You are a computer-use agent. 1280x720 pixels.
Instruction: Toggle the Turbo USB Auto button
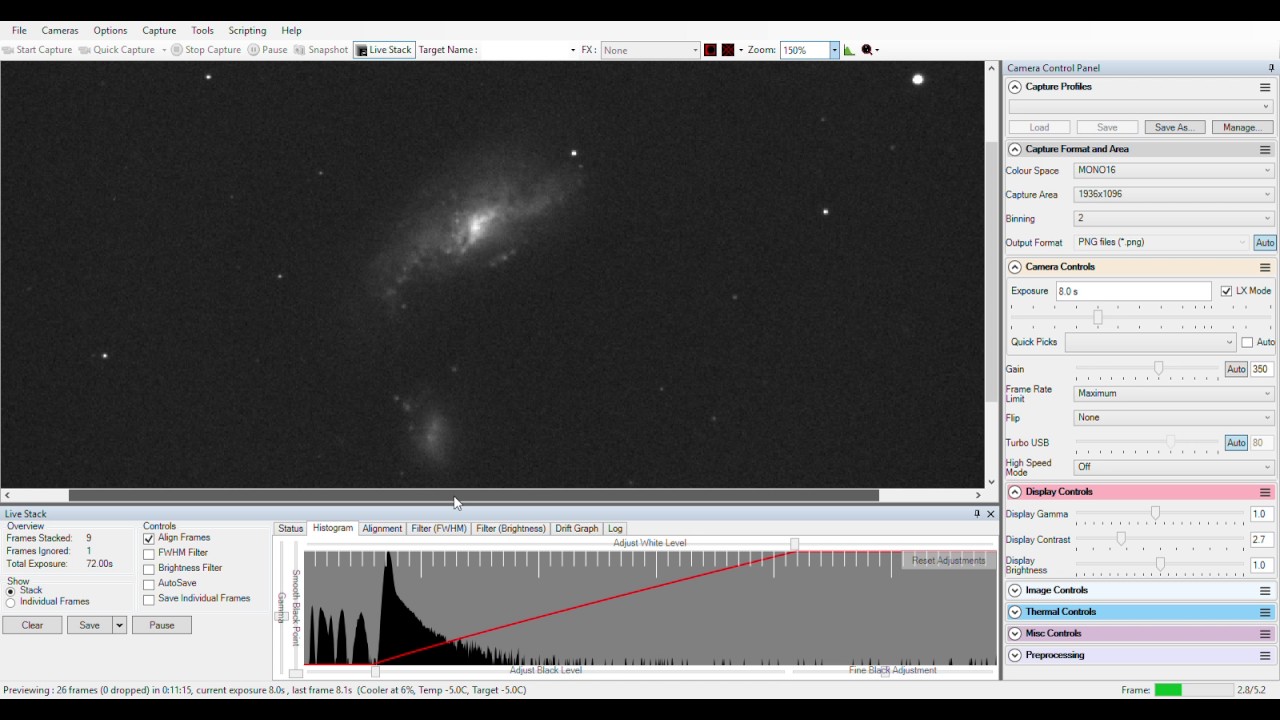[1236, 443]
